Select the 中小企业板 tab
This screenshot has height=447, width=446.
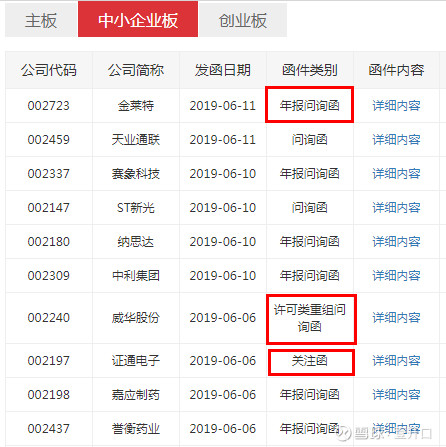138,19
